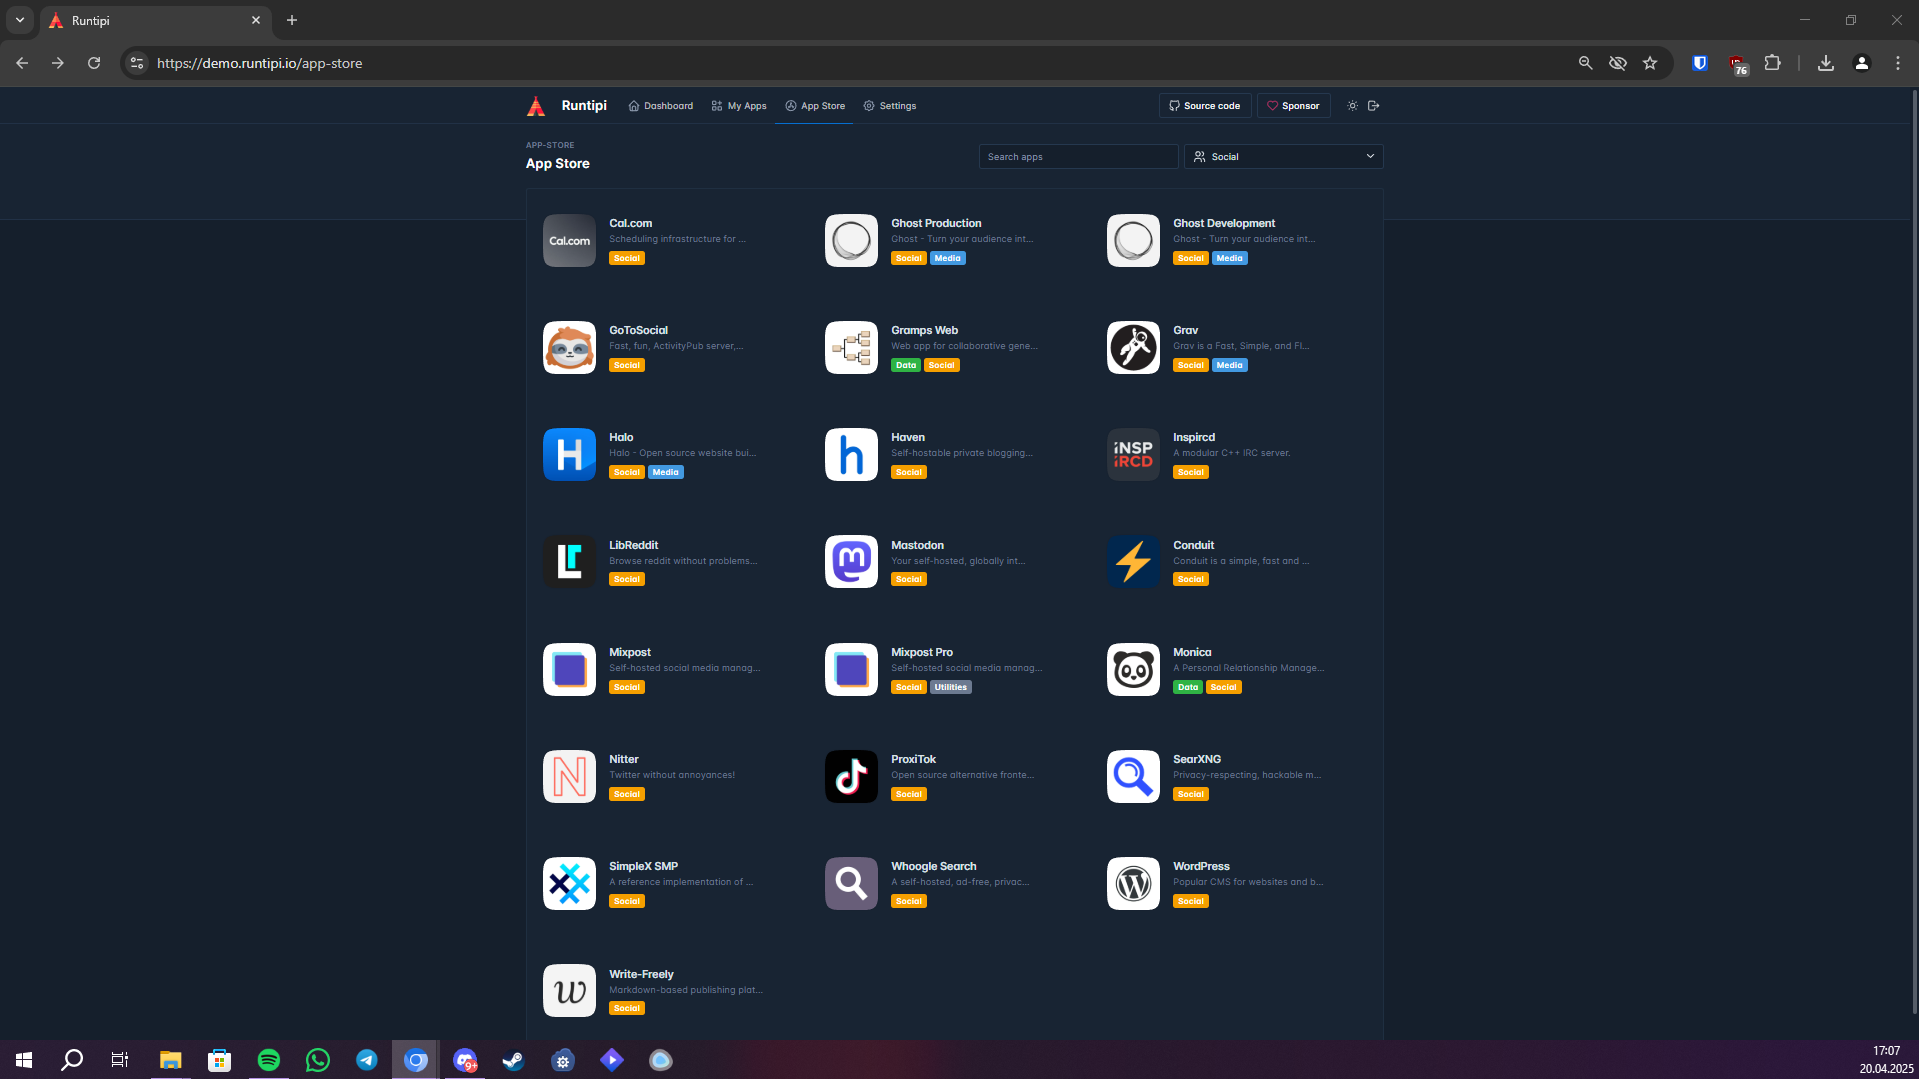Open the Chrome tab search dropdown
1919x1079 pixels.
click(19, 20)
